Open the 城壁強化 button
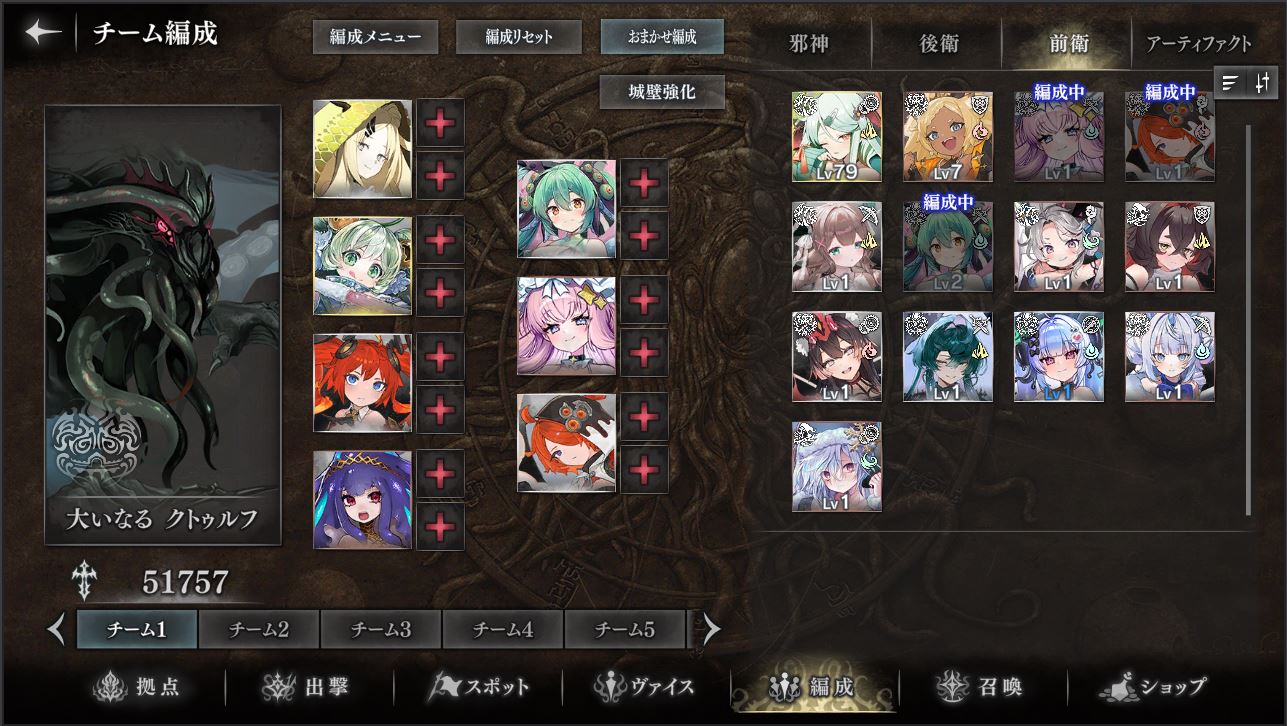Screen dimensions: 1287x726 click(662, 92)
